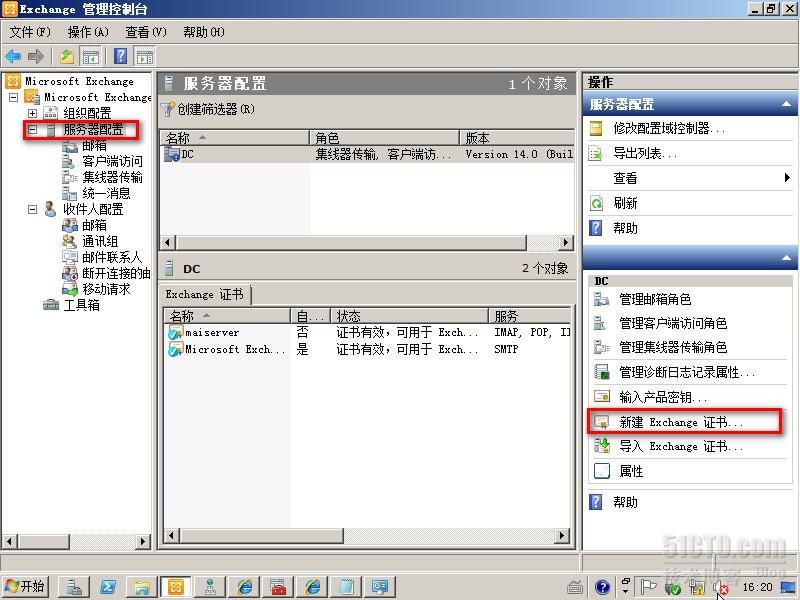Open PowerShell icon on taskbar
Screen dimensions: 800x600
coord(108,587)
